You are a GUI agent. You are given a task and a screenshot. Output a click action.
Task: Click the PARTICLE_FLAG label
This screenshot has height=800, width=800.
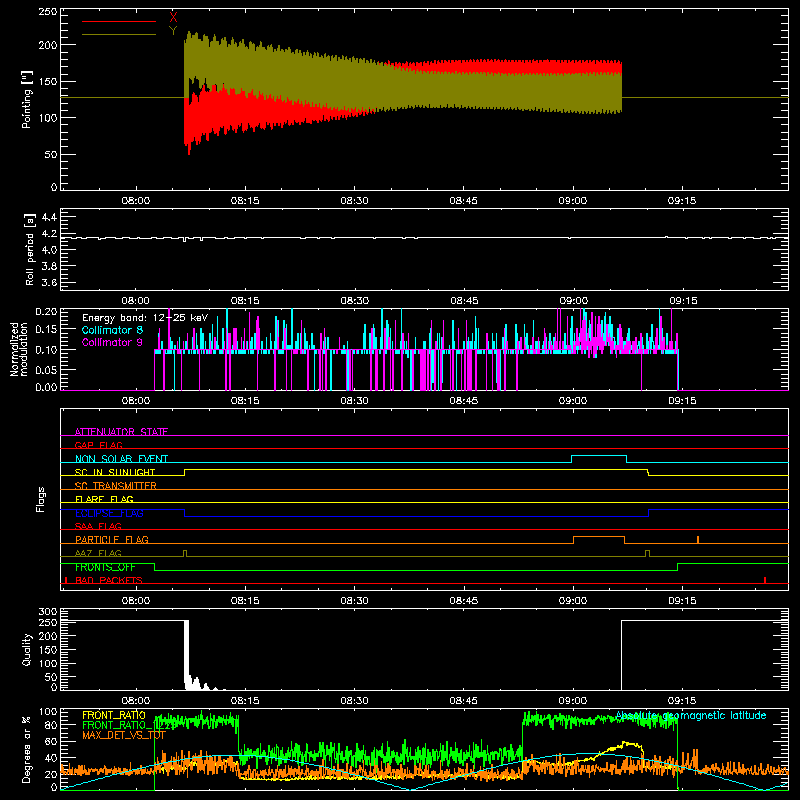pyautogui.click(x=112, y=540)
